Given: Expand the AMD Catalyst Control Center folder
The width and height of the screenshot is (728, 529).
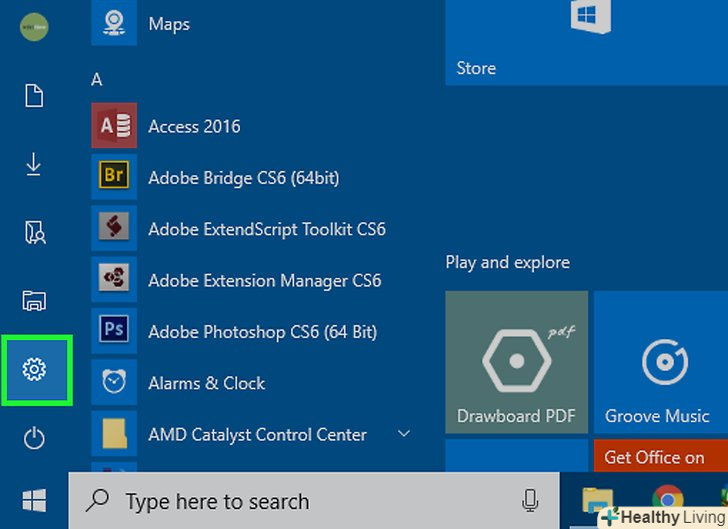Looking at the screenshot, I should click(x=404, y=434).
